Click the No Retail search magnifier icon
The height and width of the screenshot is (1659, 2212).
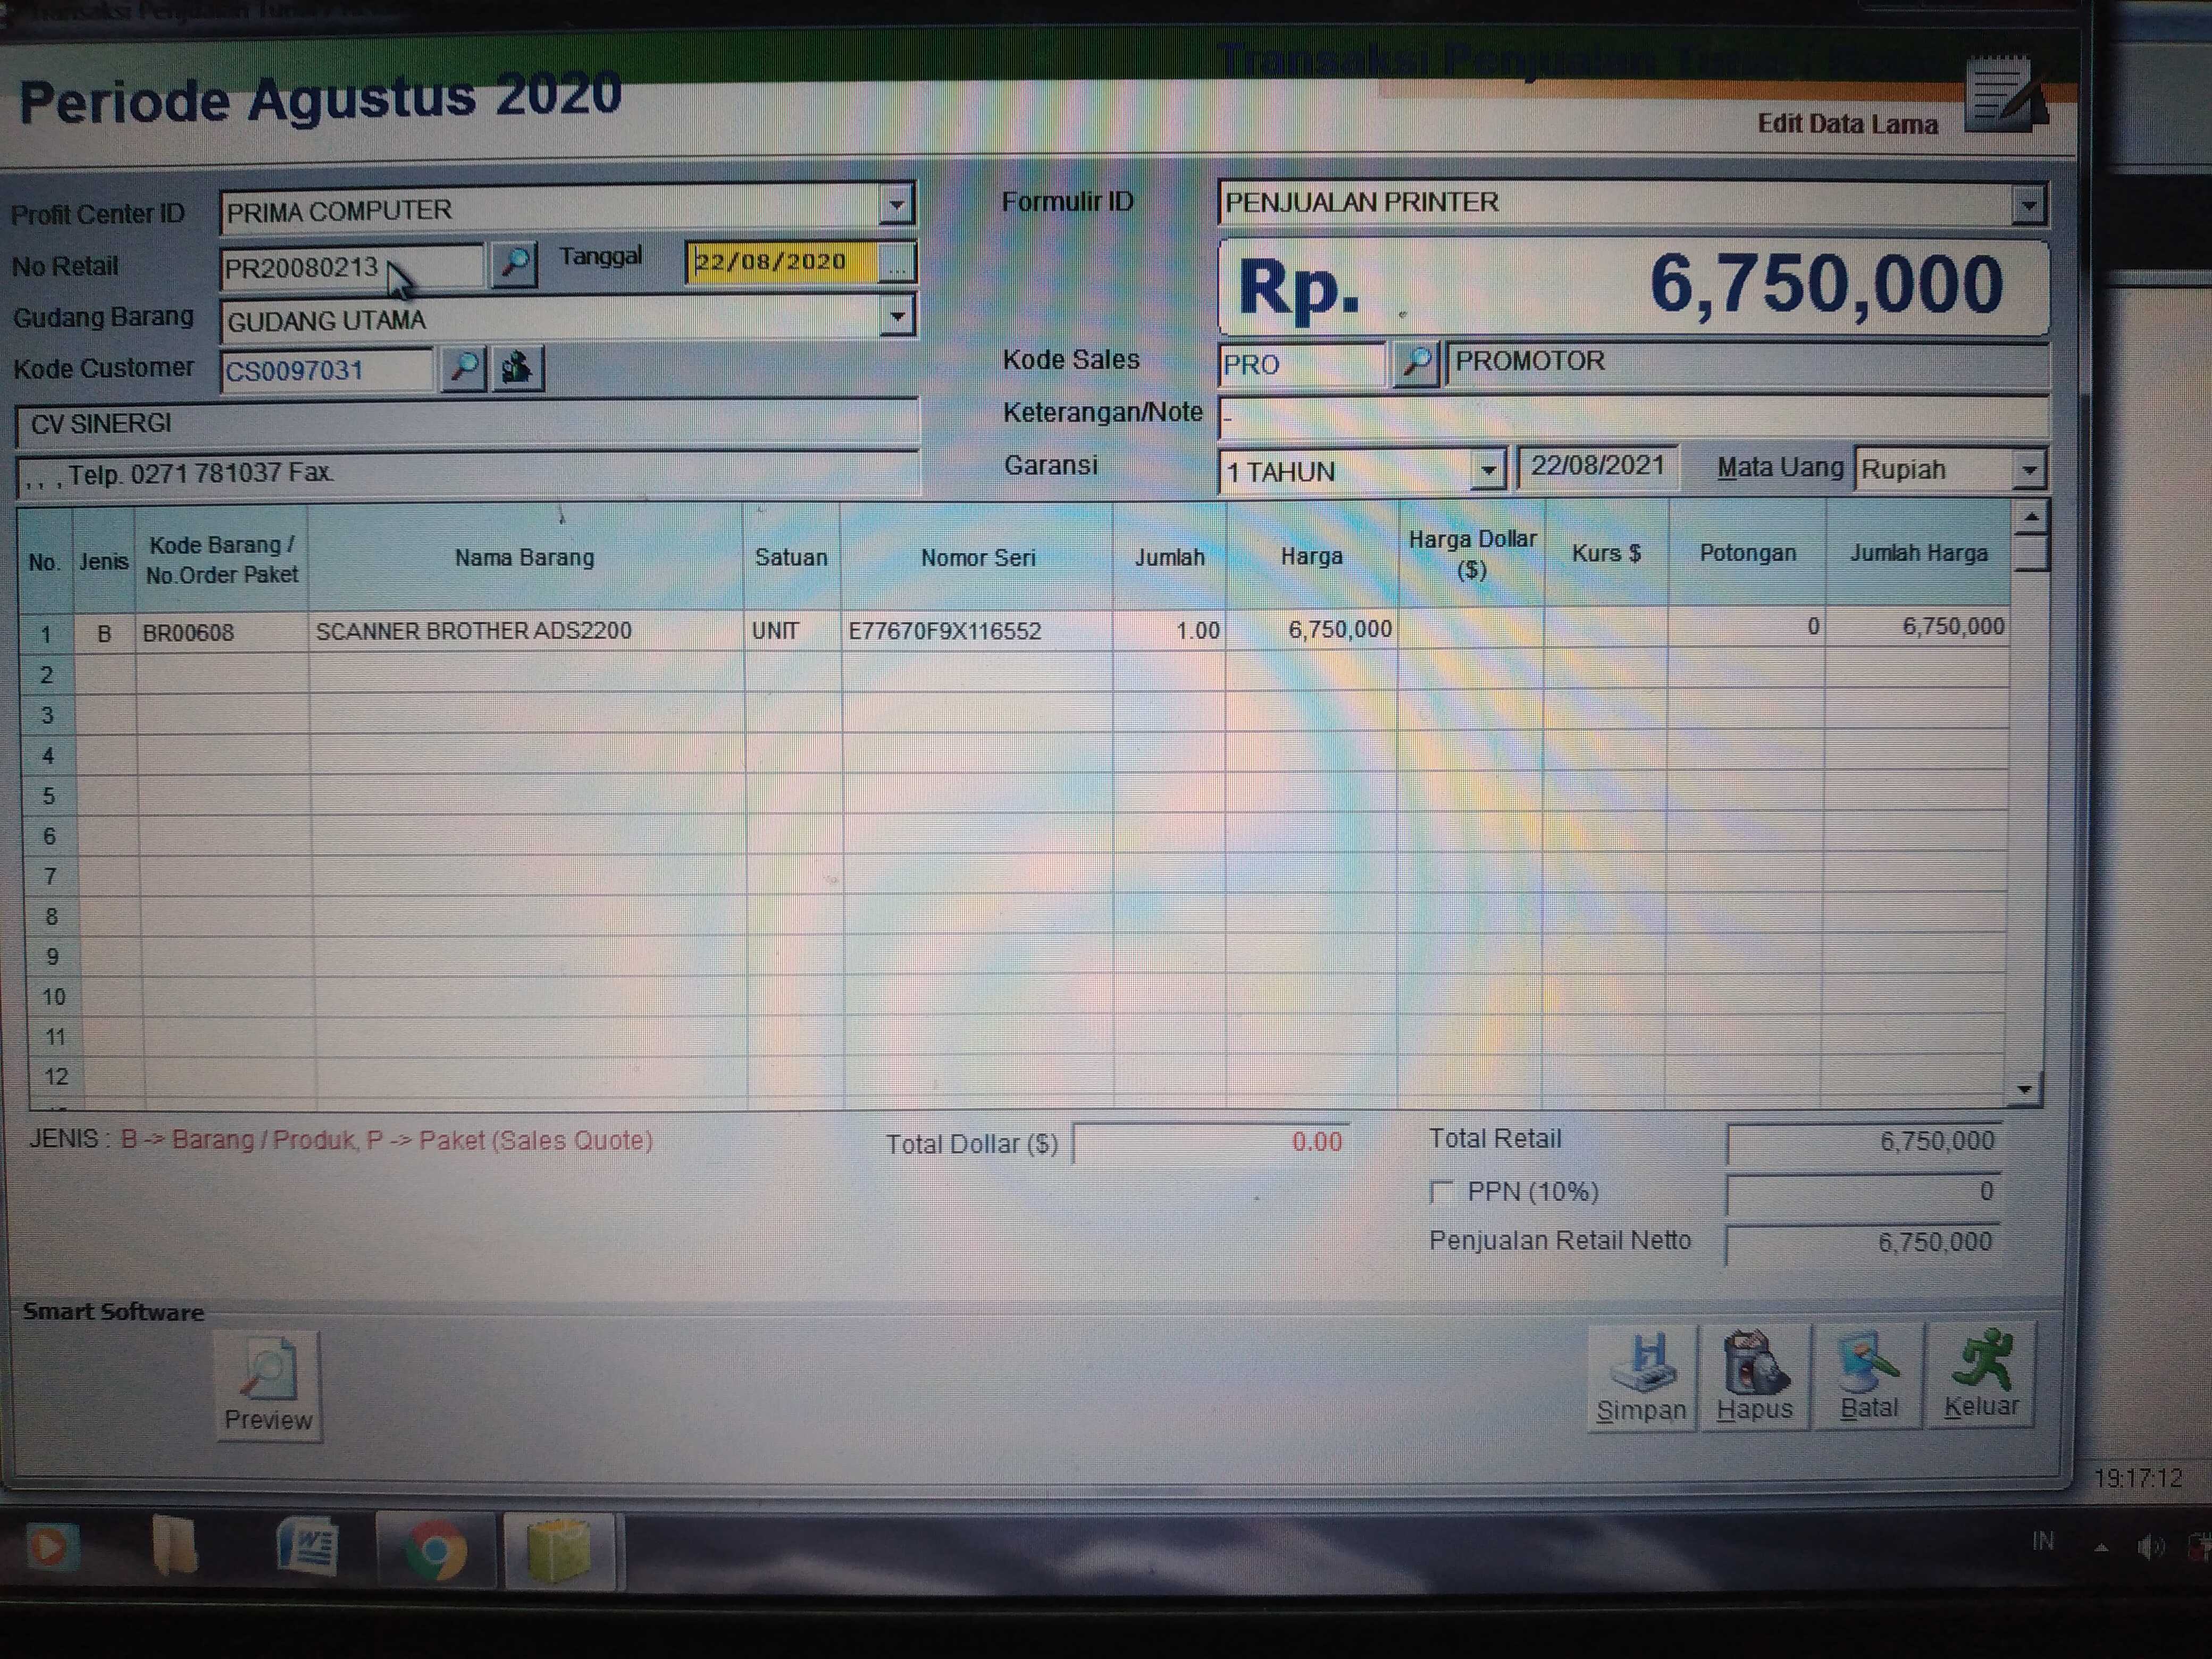(514, 264)
